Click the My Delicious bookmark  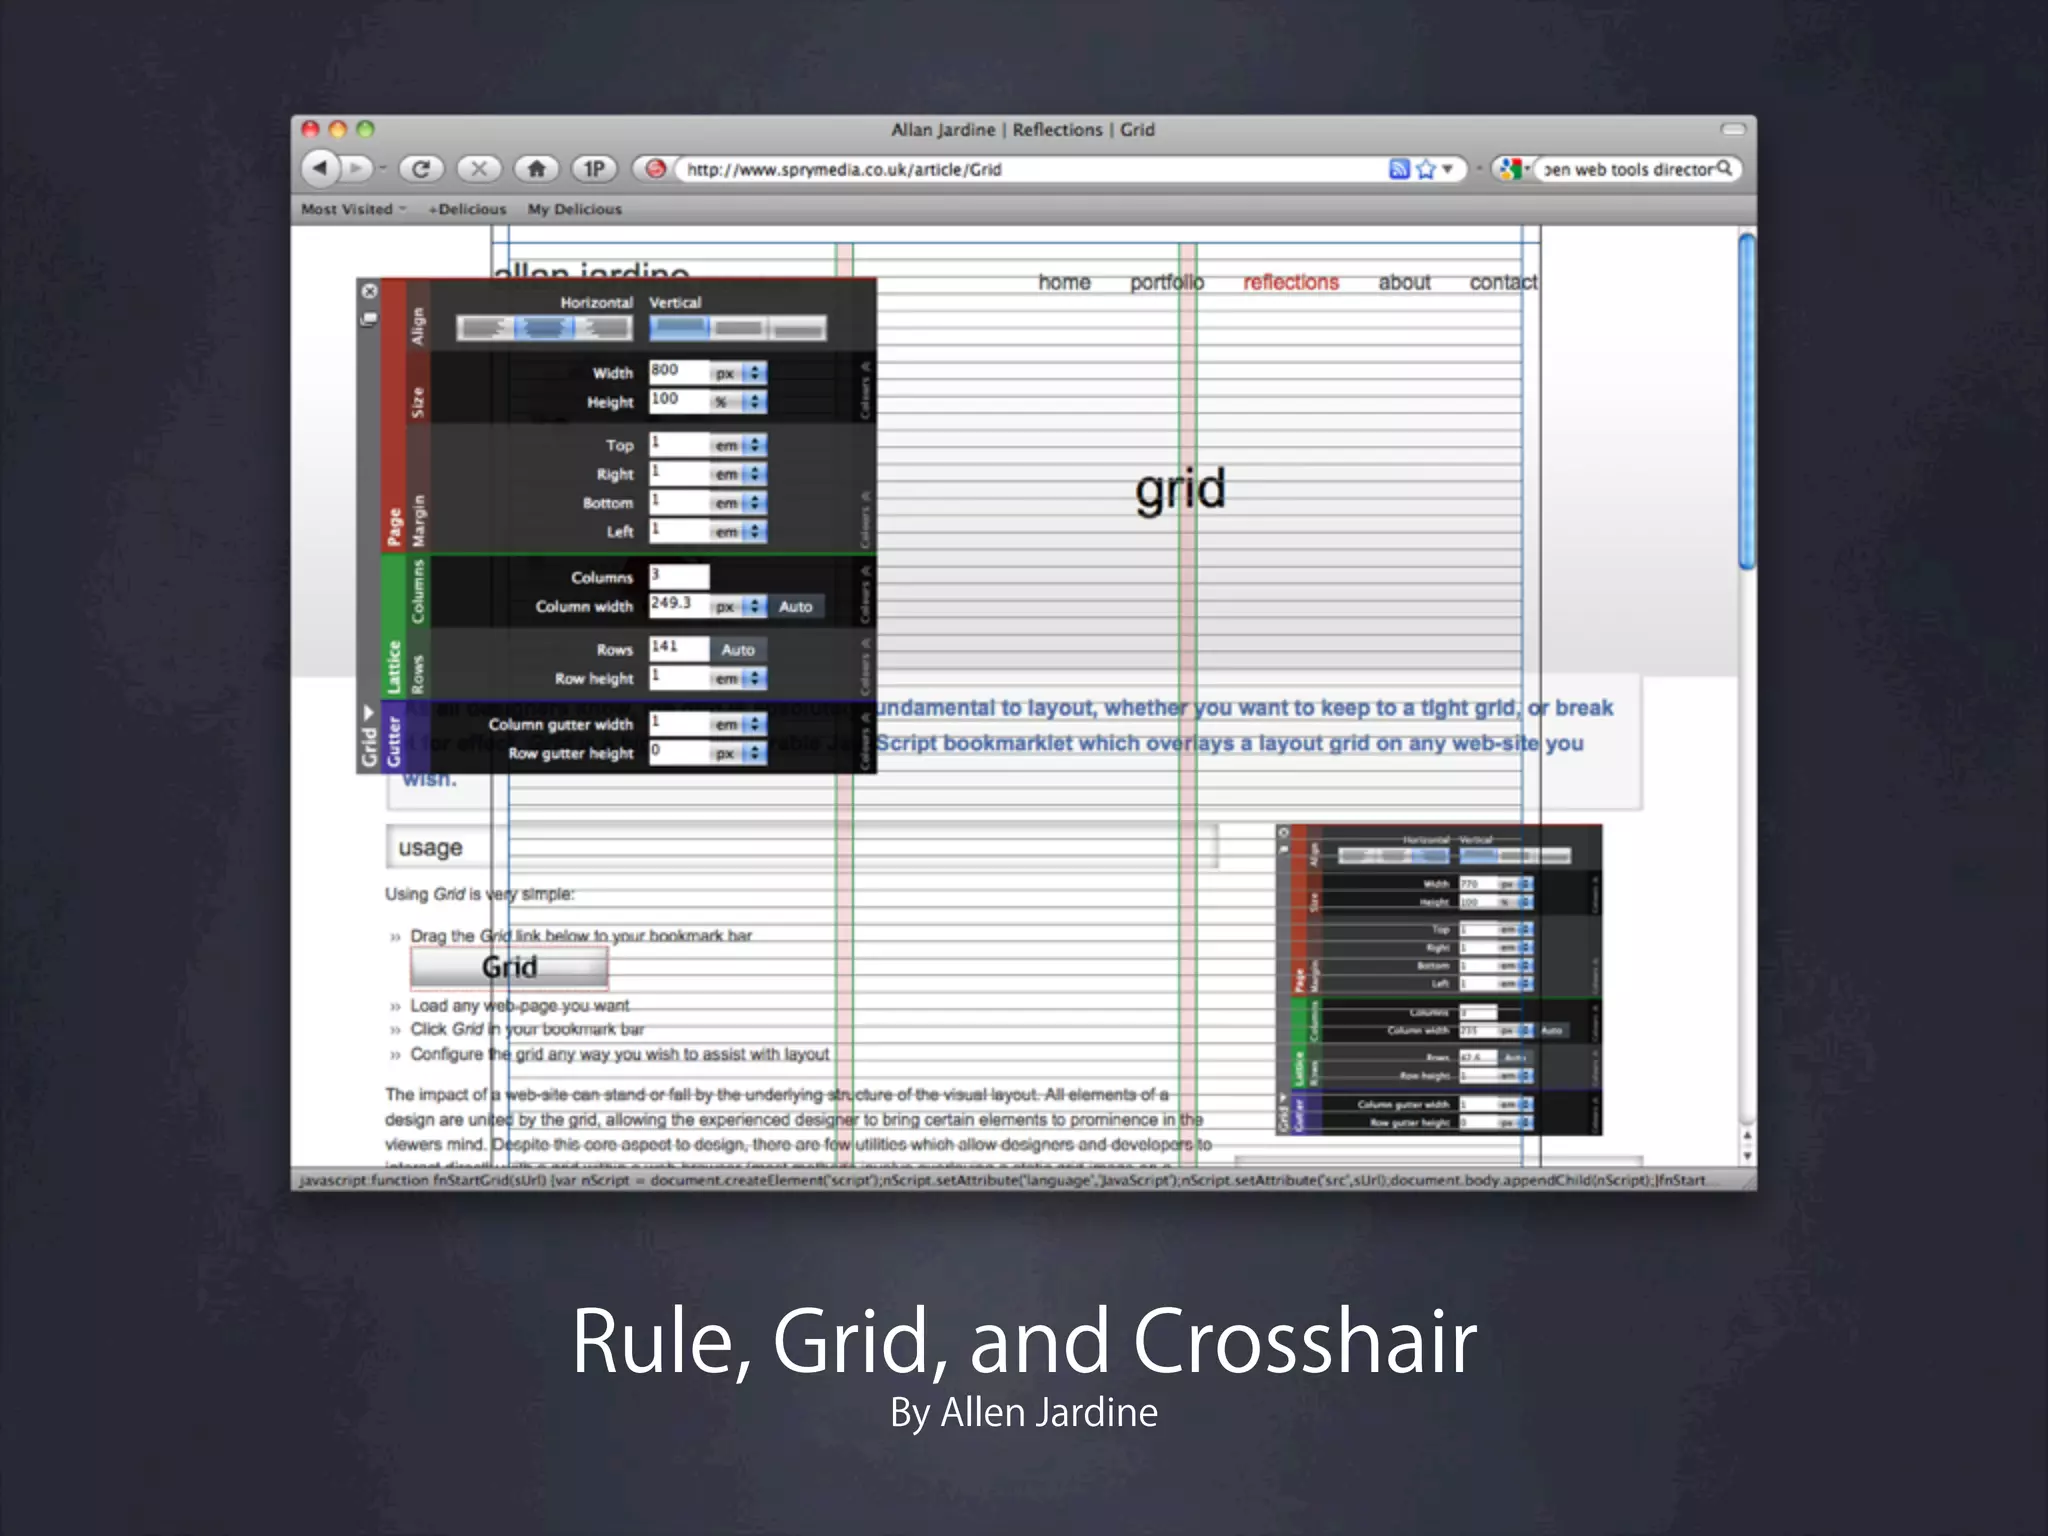575,209
